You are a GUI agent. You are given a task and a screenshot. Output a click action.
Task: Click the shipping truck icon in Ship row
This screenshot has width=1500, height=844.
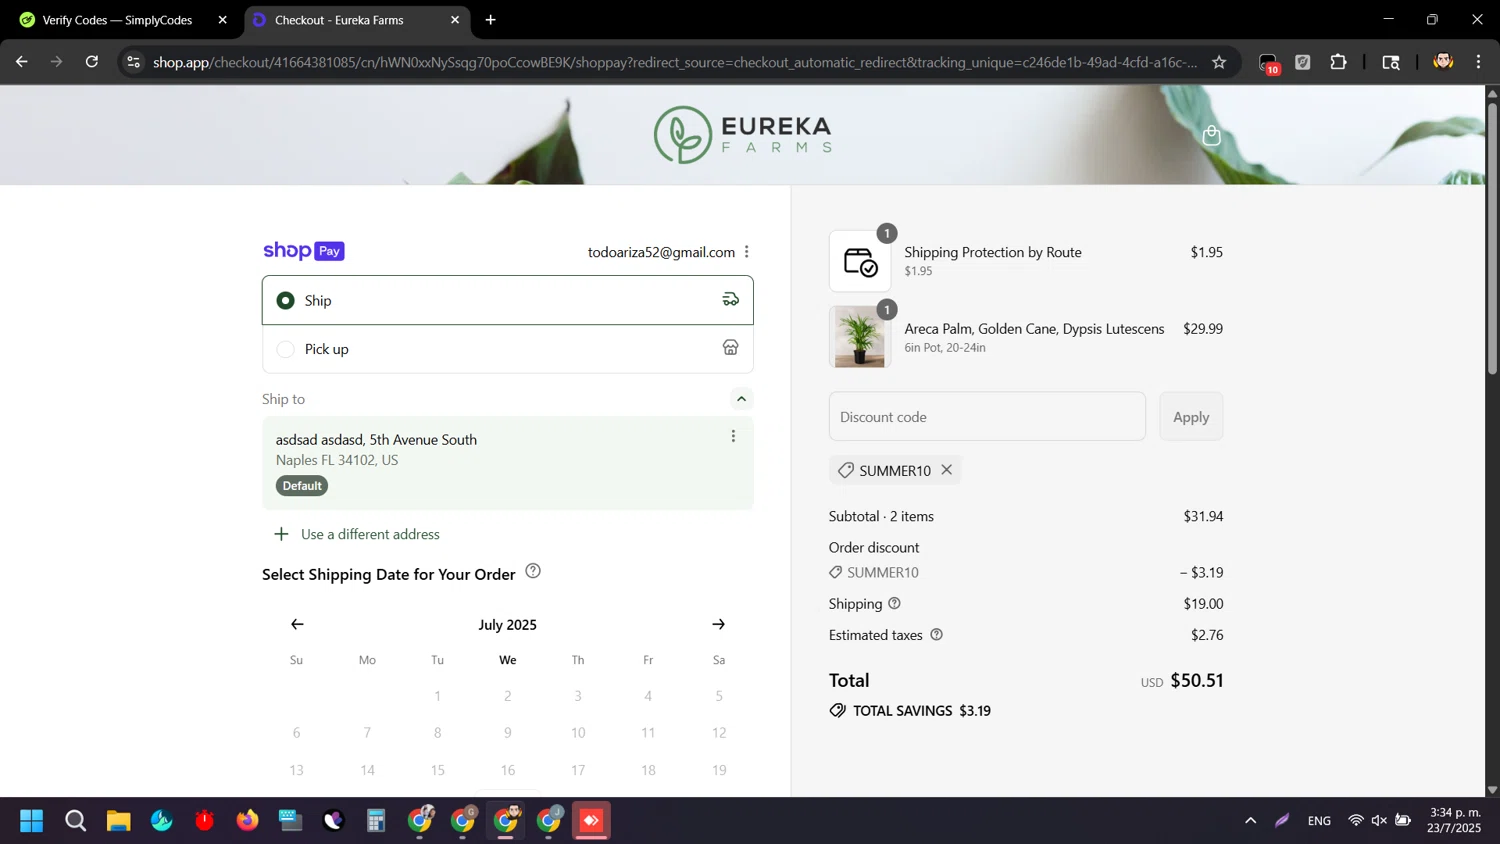point(731,299)
